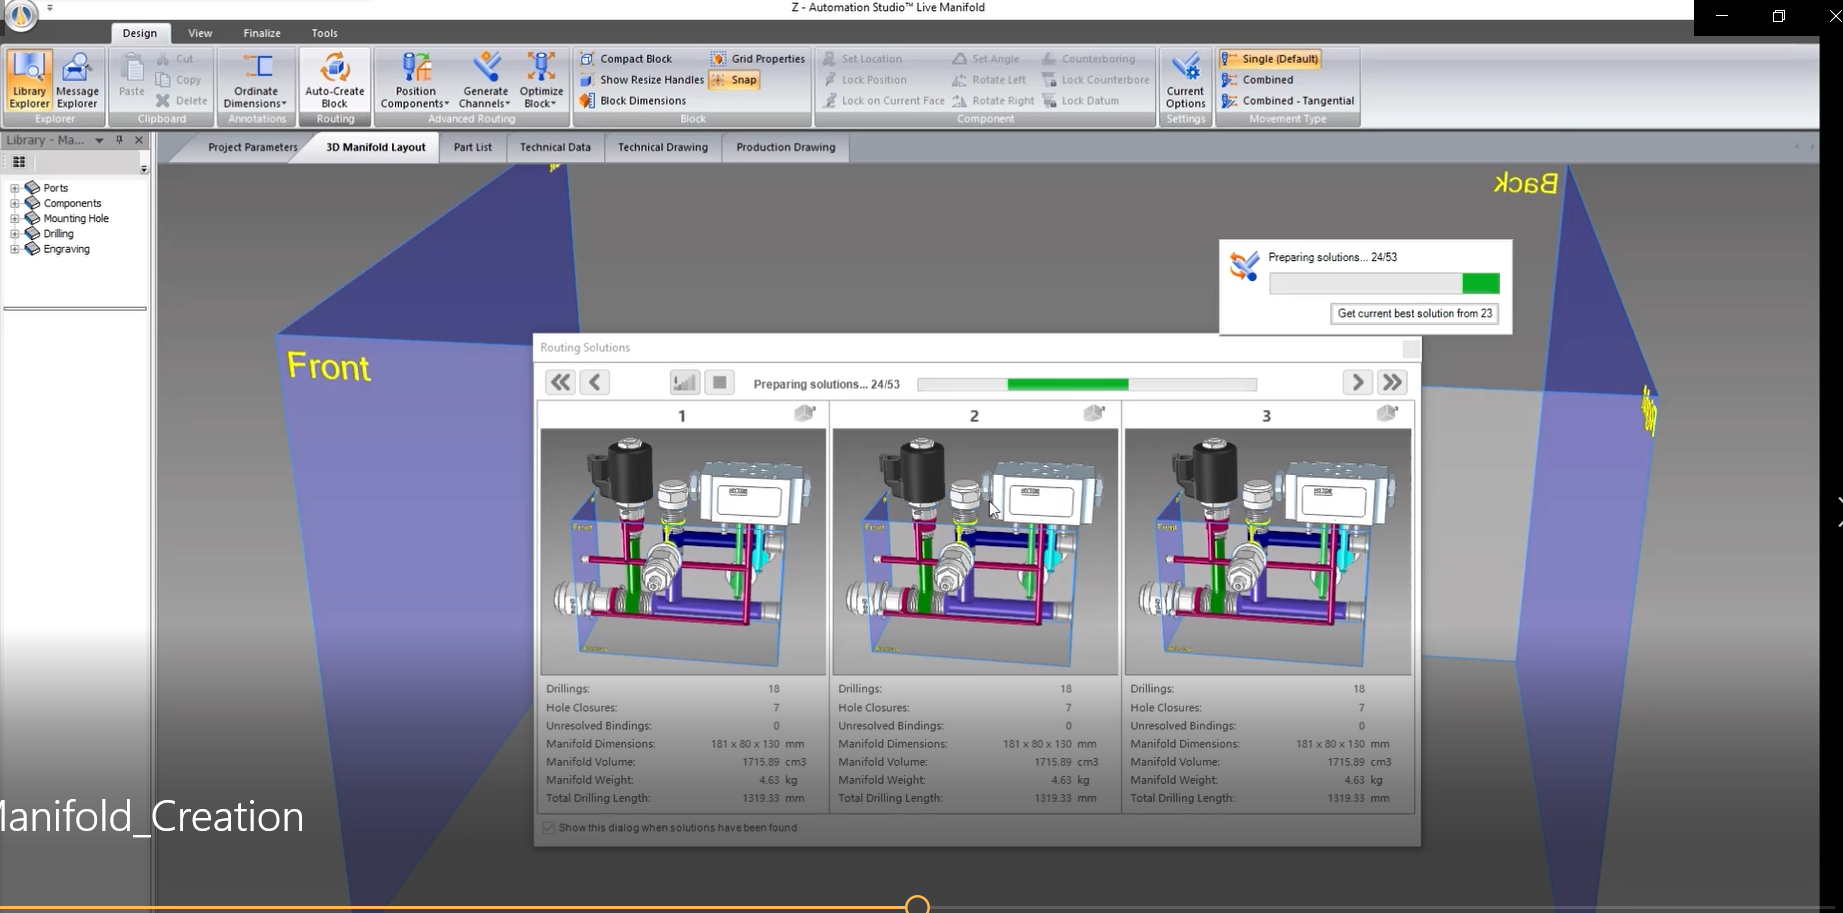This screenshot has width=1843, height=913.
Task: Open Current Options settings
Action: (1185, 80)
